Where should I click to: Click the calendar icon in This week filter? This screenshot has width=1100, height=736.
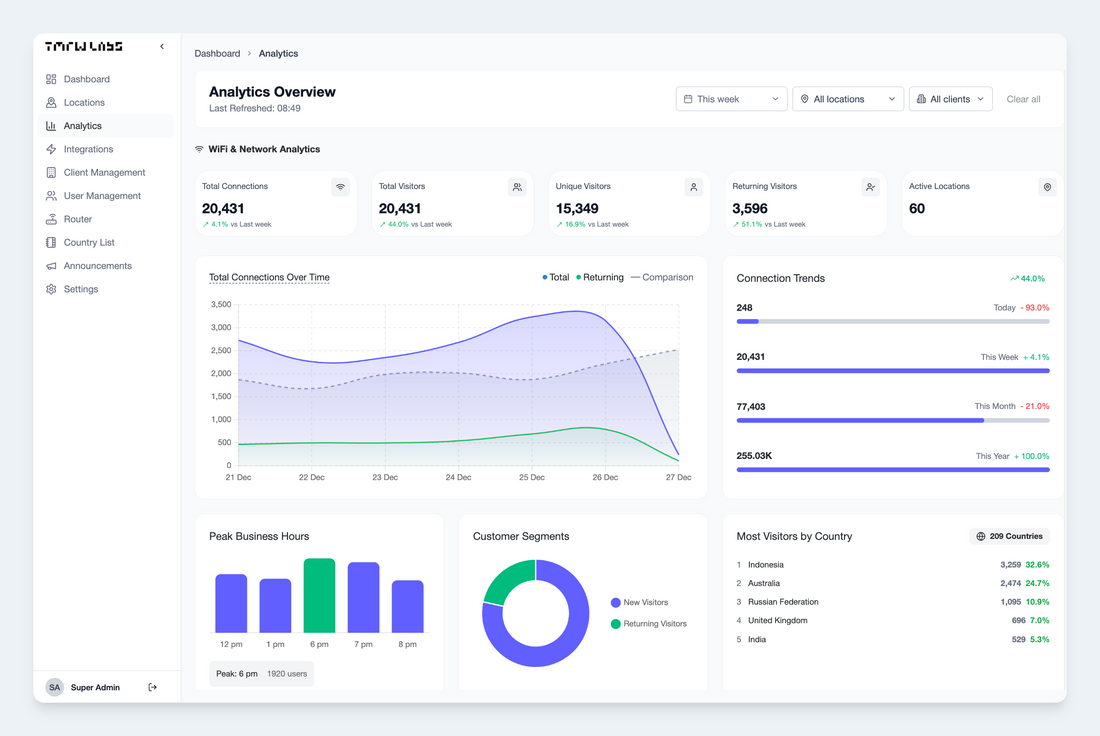point(688,99)
